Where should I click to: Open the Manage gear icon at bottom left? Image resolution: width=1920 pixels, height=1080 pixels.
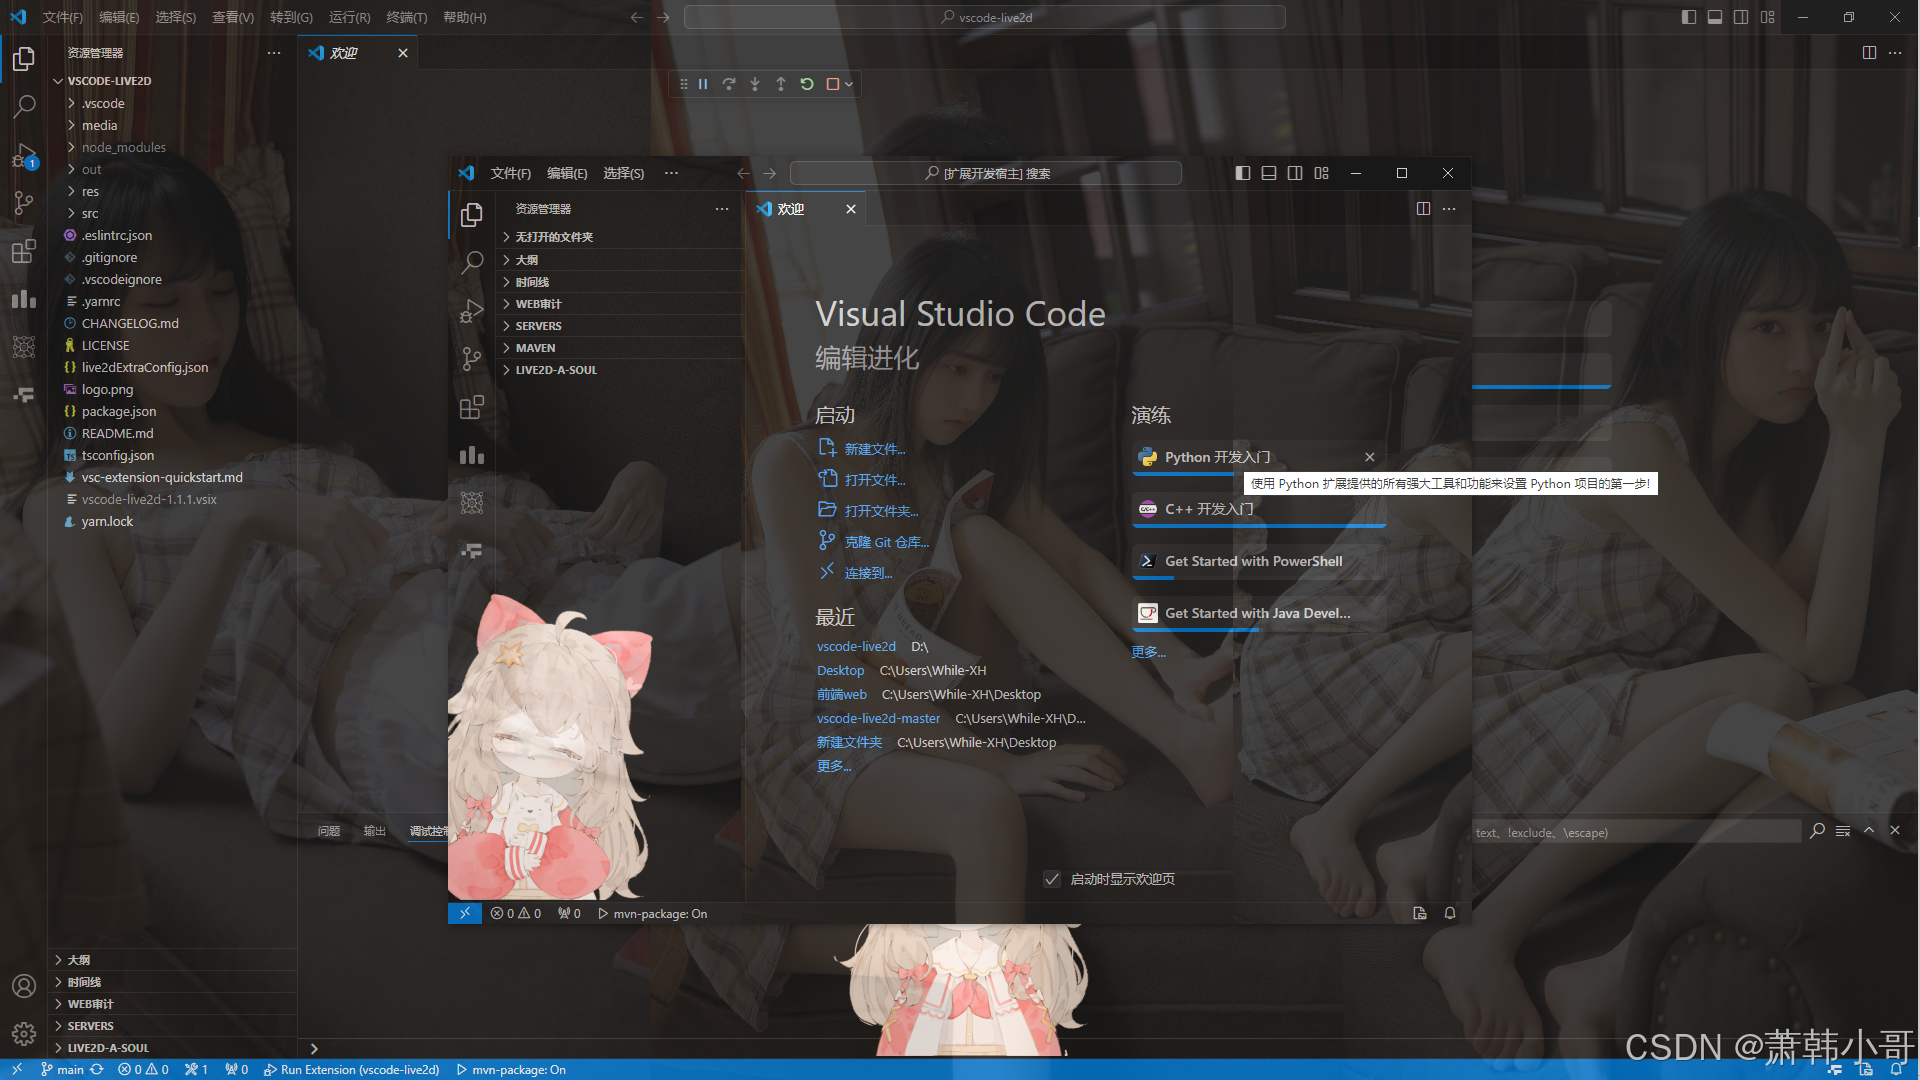click(24, 1033)
